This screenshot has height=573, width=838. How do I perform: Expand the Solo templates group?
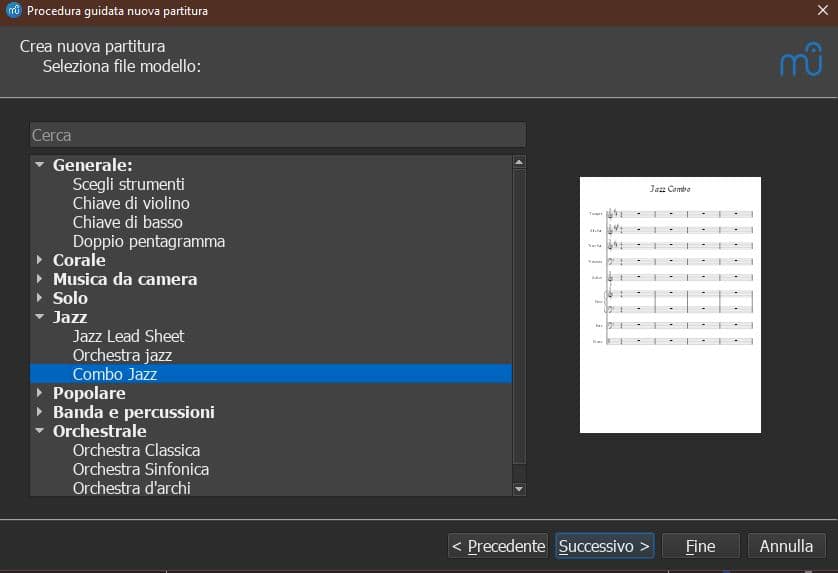pos(39,298)
